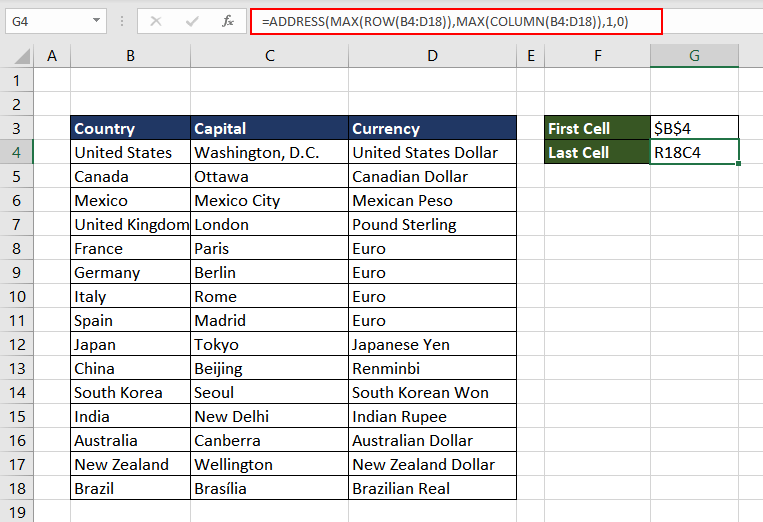Click the Select All corner triangle
Screen dimensions: 763x522
tap(18, 56)
